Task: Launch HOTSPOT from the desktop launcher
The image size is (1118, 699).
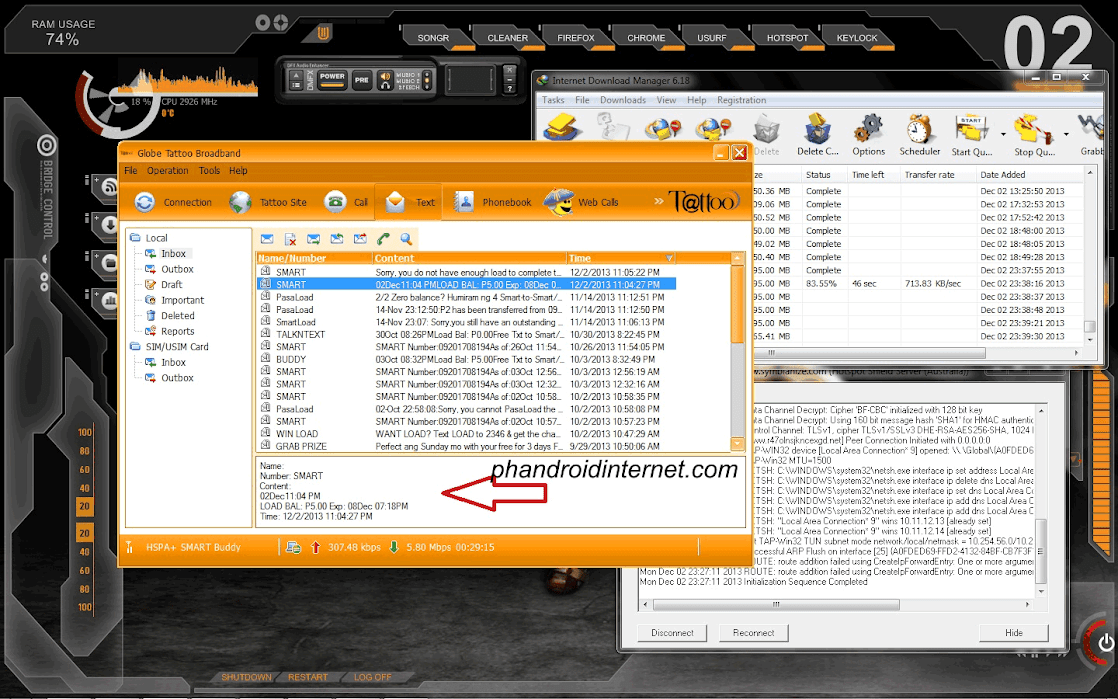Action: coord(787,39)
